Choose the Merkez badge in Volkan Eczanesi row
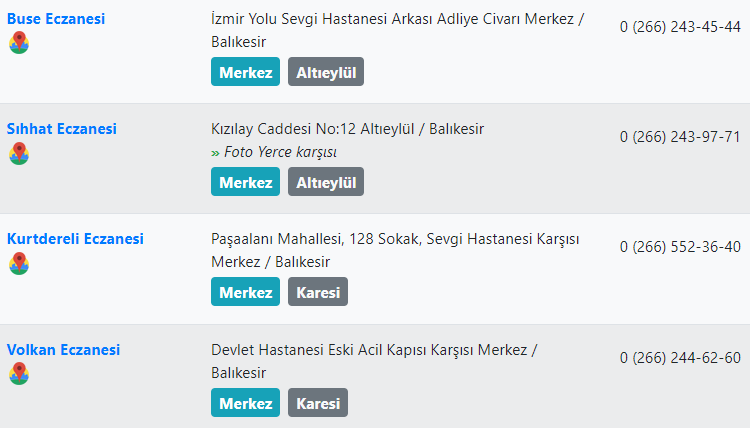 [x=246, y=403]
